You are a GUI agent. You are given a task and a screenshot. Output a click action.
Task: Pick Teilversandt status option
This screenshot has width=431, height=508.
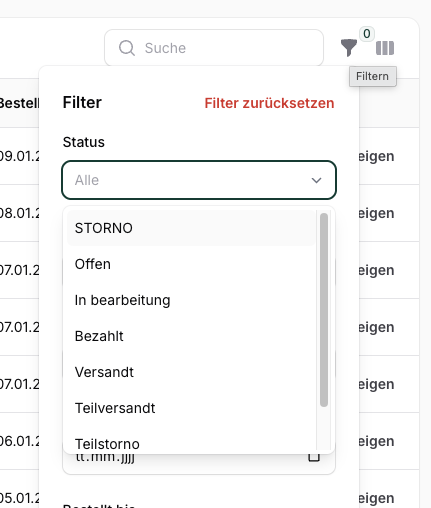(191, 408)
